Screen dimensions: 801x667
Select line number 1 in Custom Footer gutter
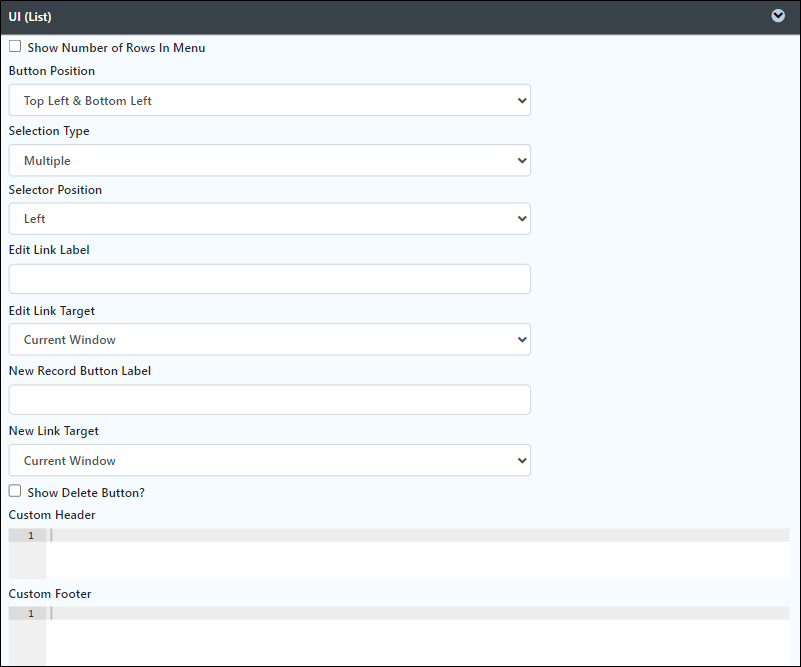point(31,613)
